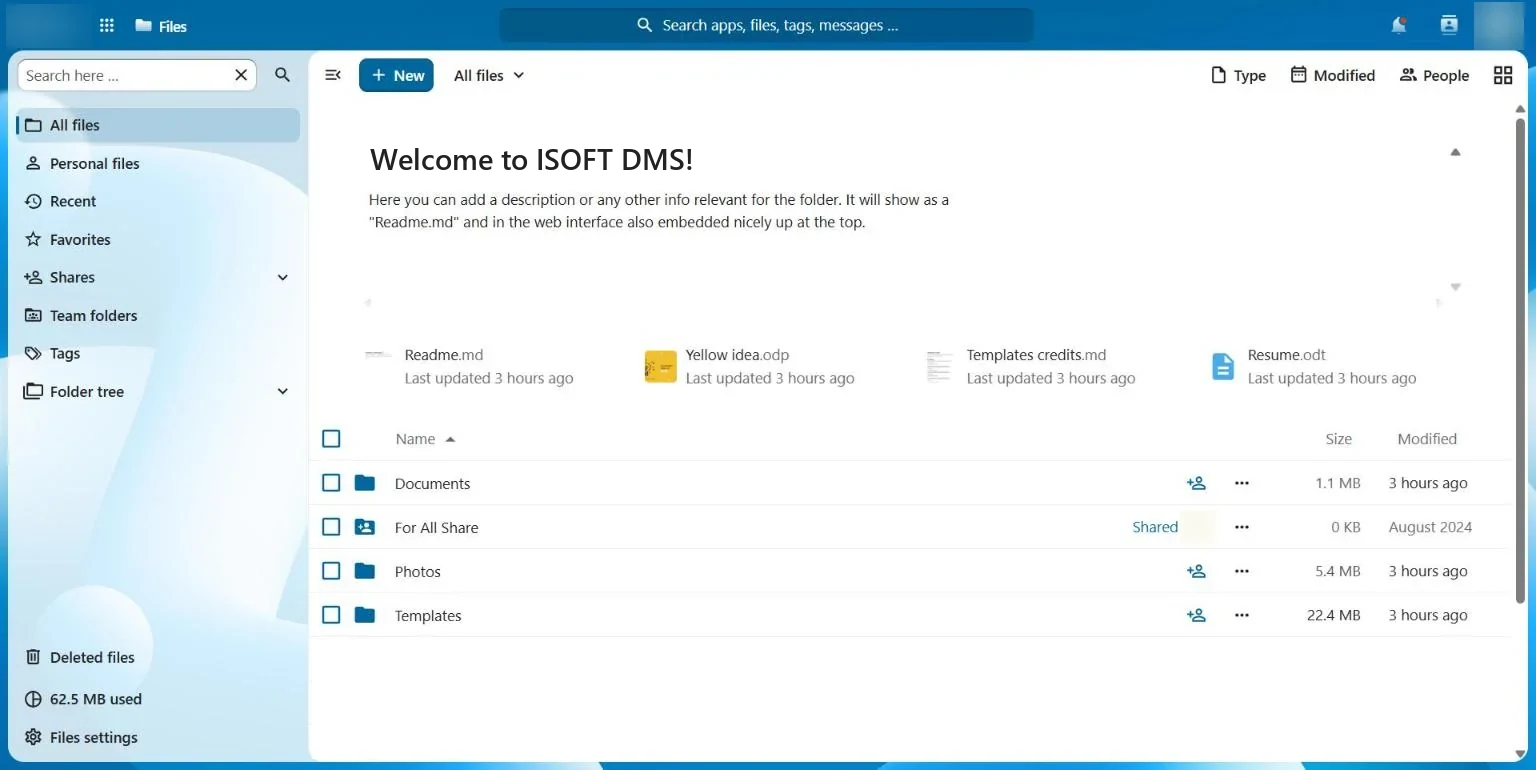This screenshot has height=770, width=1536.
Task: Open the notifications bell icon
Action: [x=1399, y=26]
